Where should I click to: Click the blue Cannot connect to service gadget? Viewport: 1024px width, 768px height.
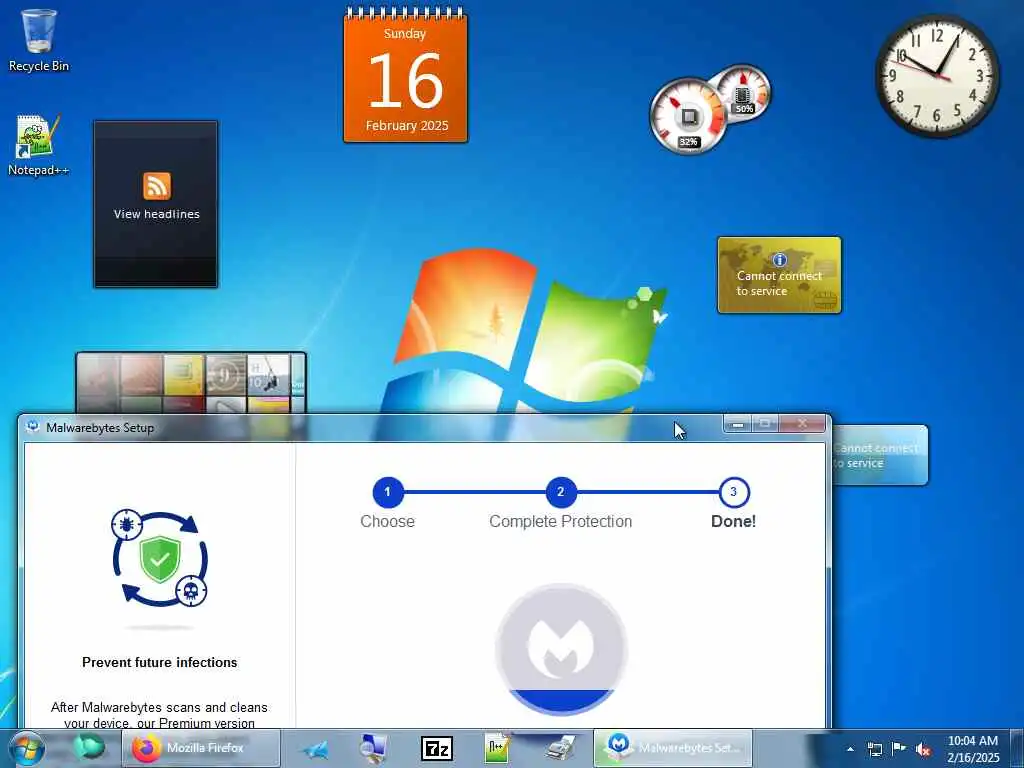coord(880,455)
